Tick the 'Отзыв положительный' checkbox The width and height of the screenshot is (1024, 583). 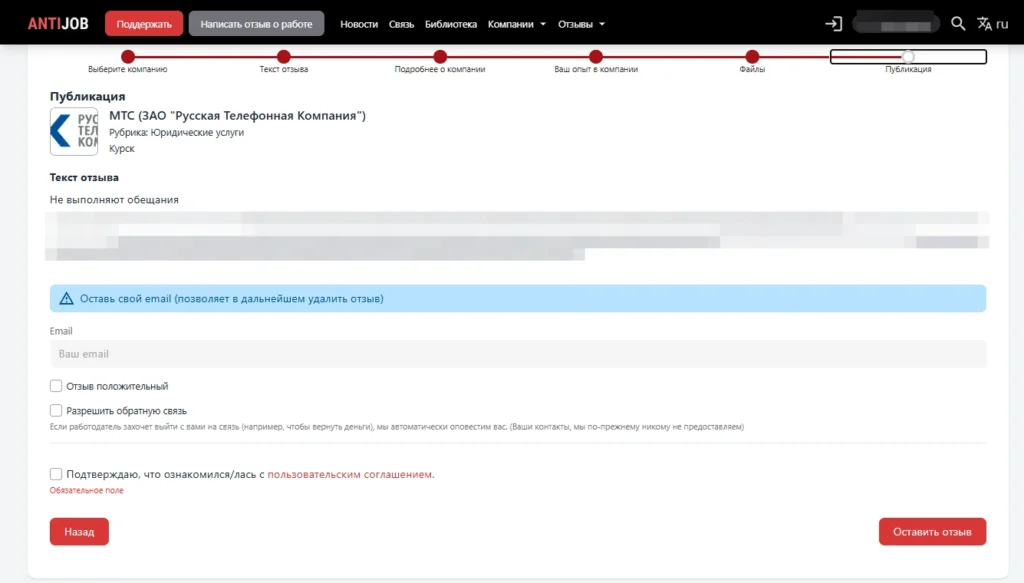56,386
